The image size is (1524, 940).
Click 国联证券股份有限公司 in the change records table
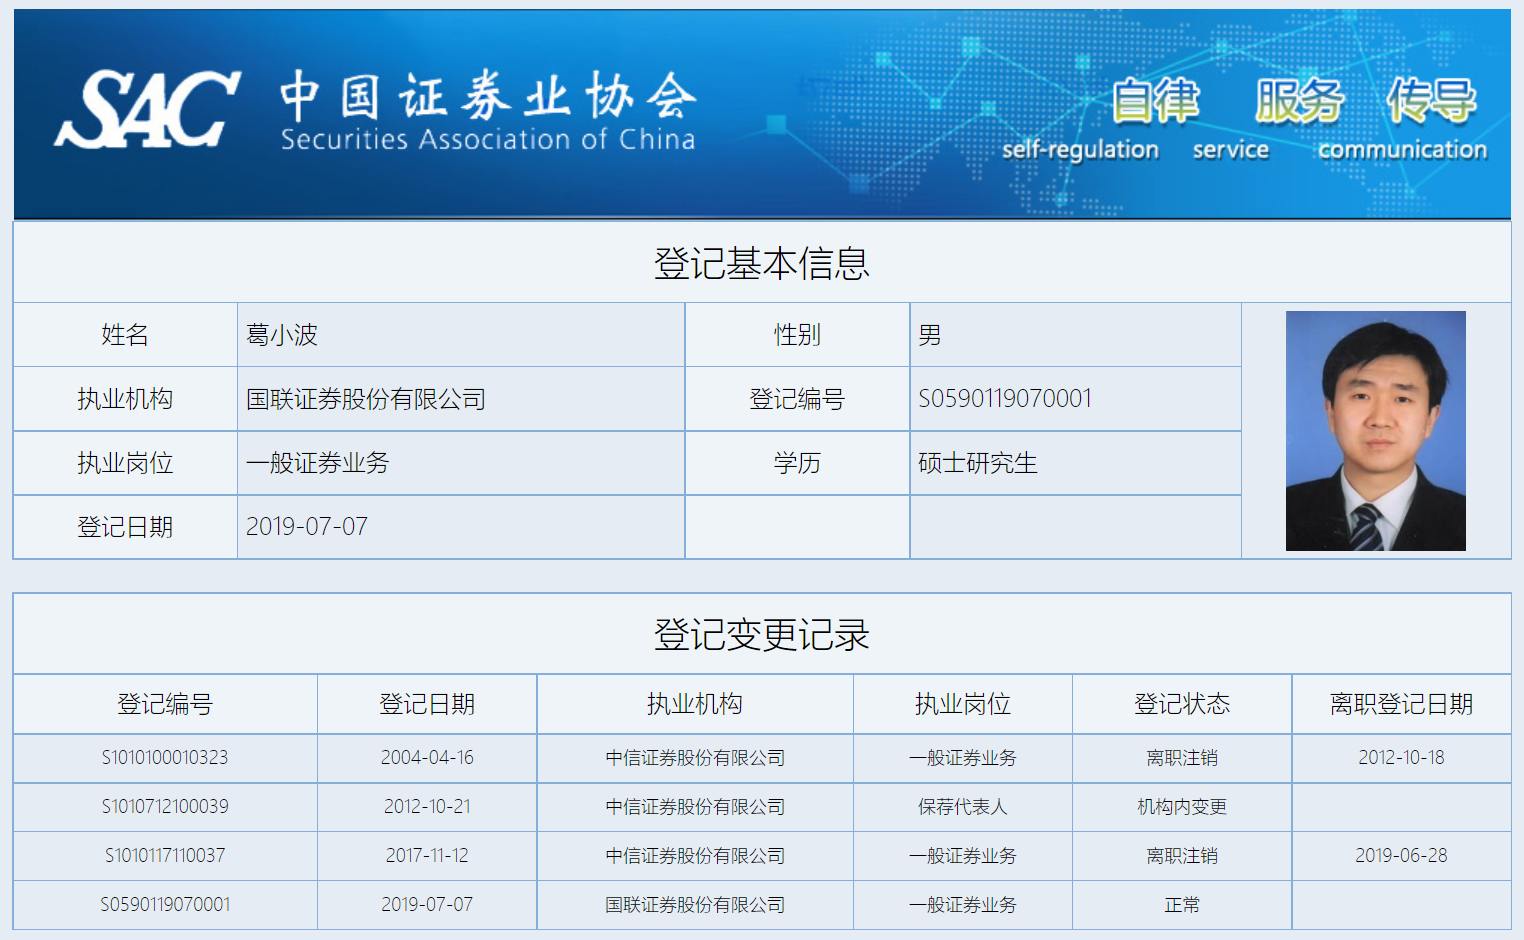[x=695, y=905]
